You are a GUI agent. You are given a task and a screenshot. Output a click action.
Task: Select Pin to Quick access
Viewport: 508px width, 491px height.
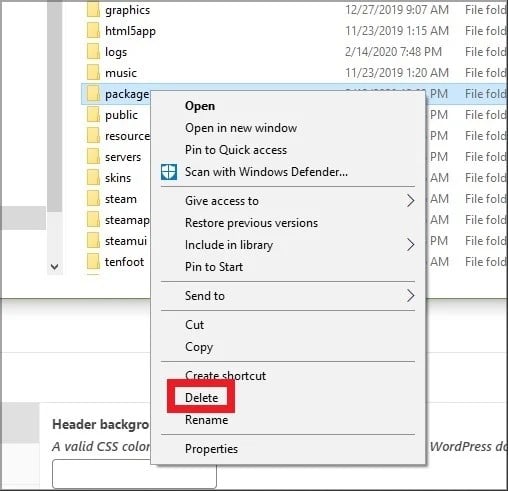236,150
